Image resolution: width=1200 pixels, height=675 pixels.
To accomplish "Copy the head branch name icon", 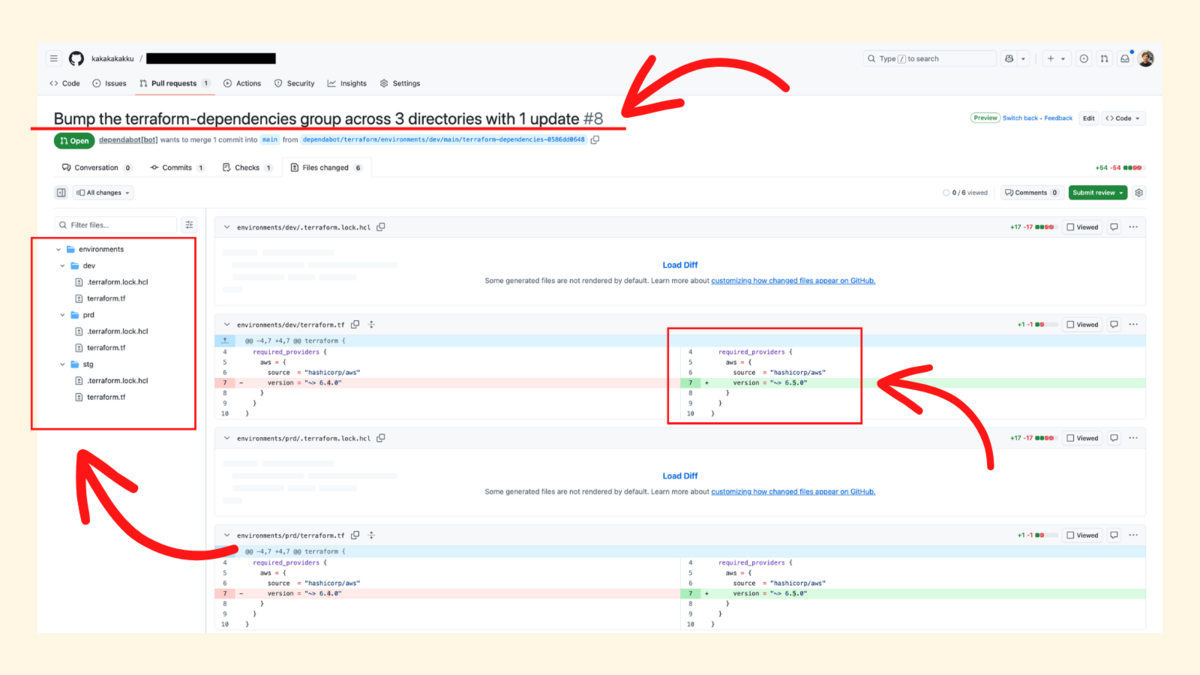I will [x=595, y=140].
